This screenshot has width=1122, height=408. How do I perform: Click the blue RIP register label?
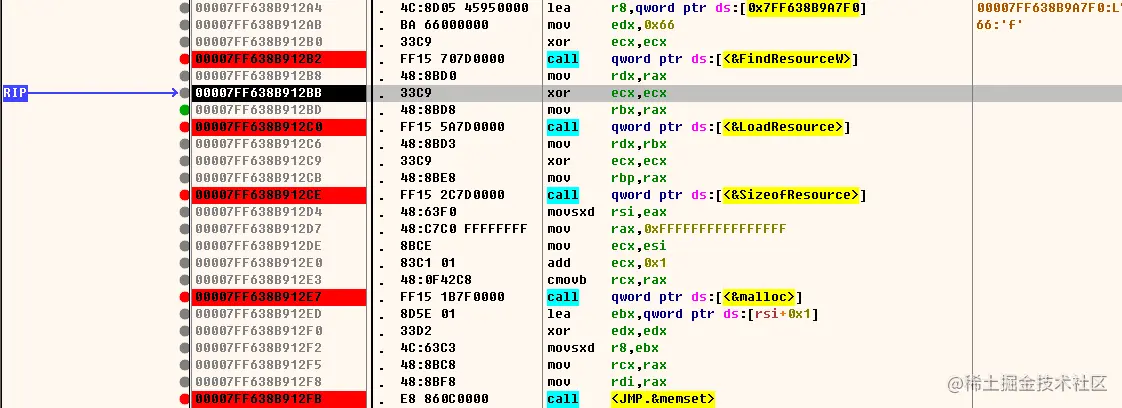click(15, 93)
